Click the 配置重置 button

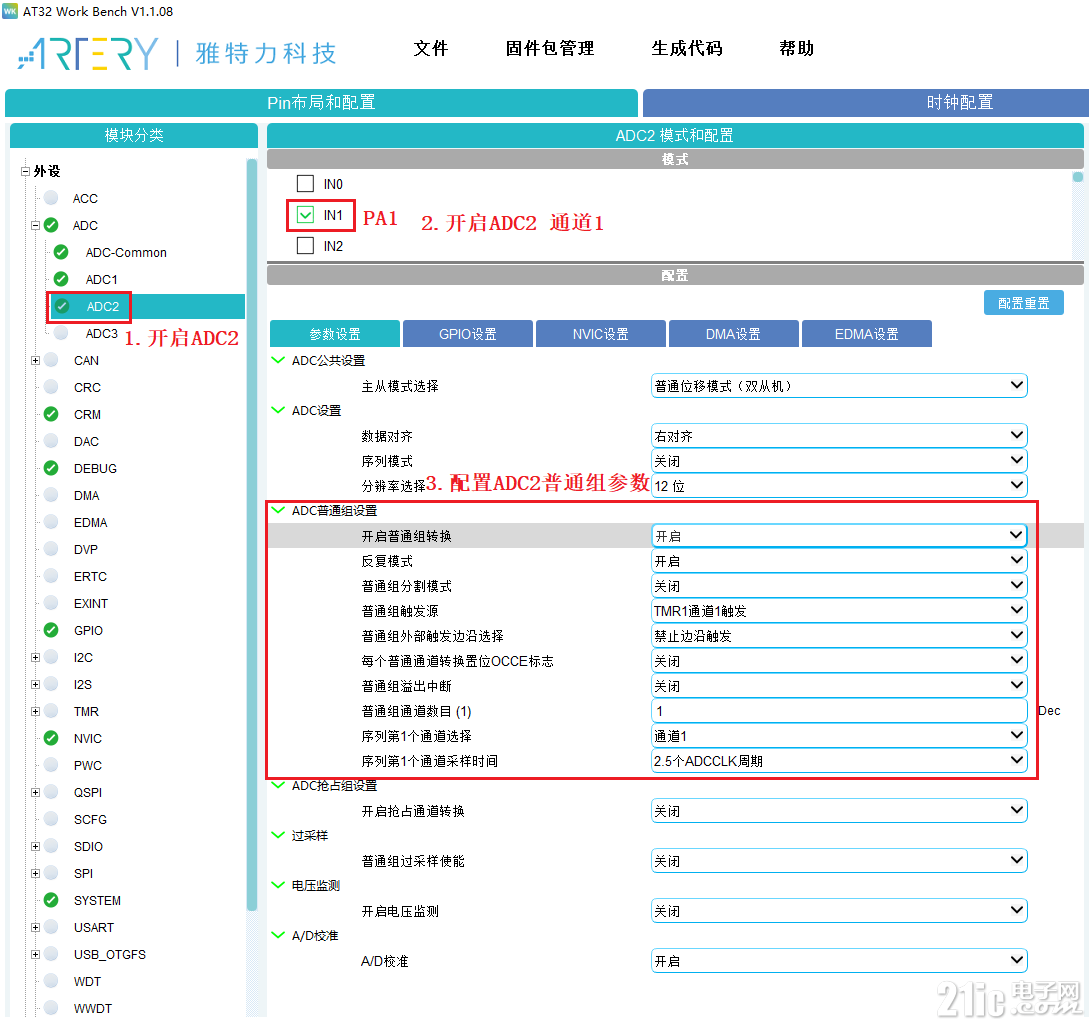coord(1024,303)
